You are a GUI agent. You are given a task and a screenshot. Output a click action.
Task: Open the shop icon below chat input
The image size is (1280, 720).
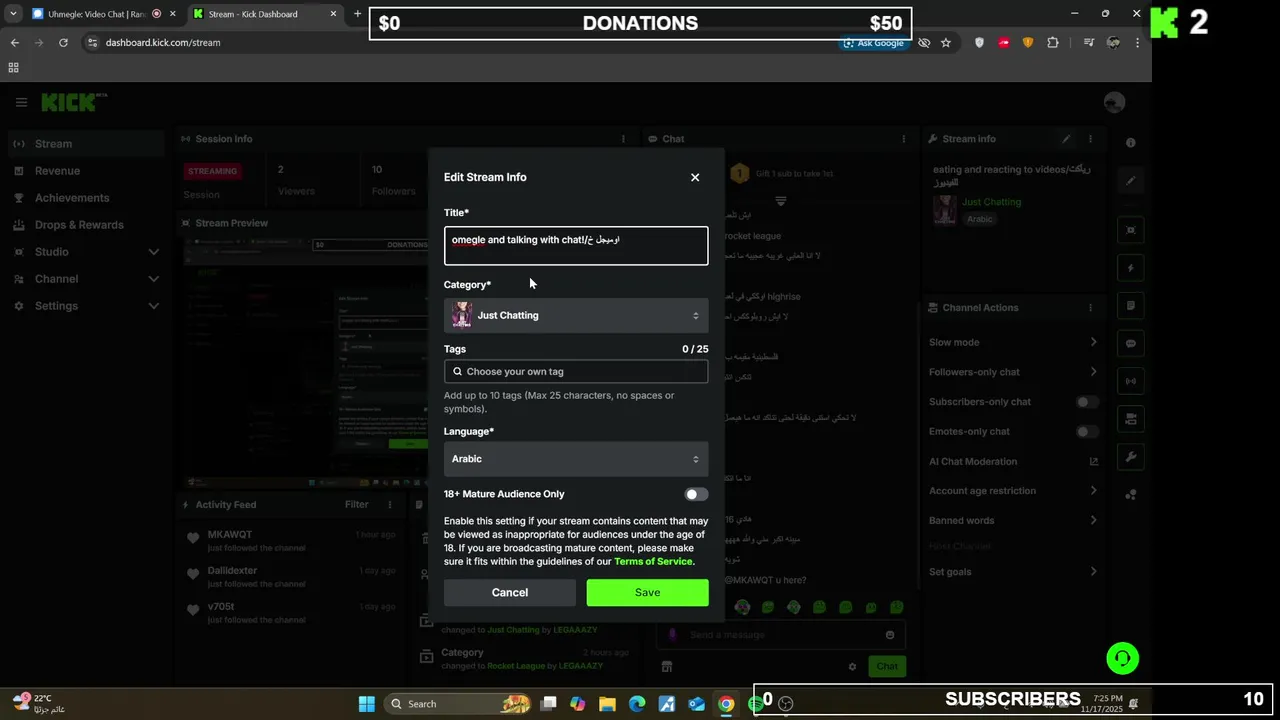pos(667,667)
